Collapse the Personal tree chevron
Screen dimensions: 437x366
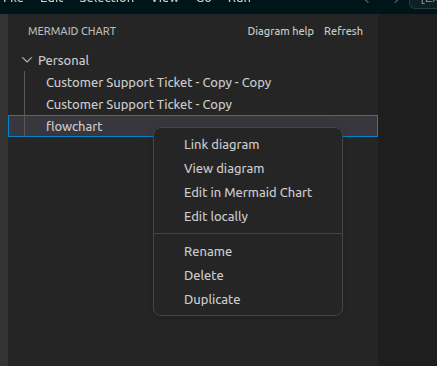[x=27, y=60]
